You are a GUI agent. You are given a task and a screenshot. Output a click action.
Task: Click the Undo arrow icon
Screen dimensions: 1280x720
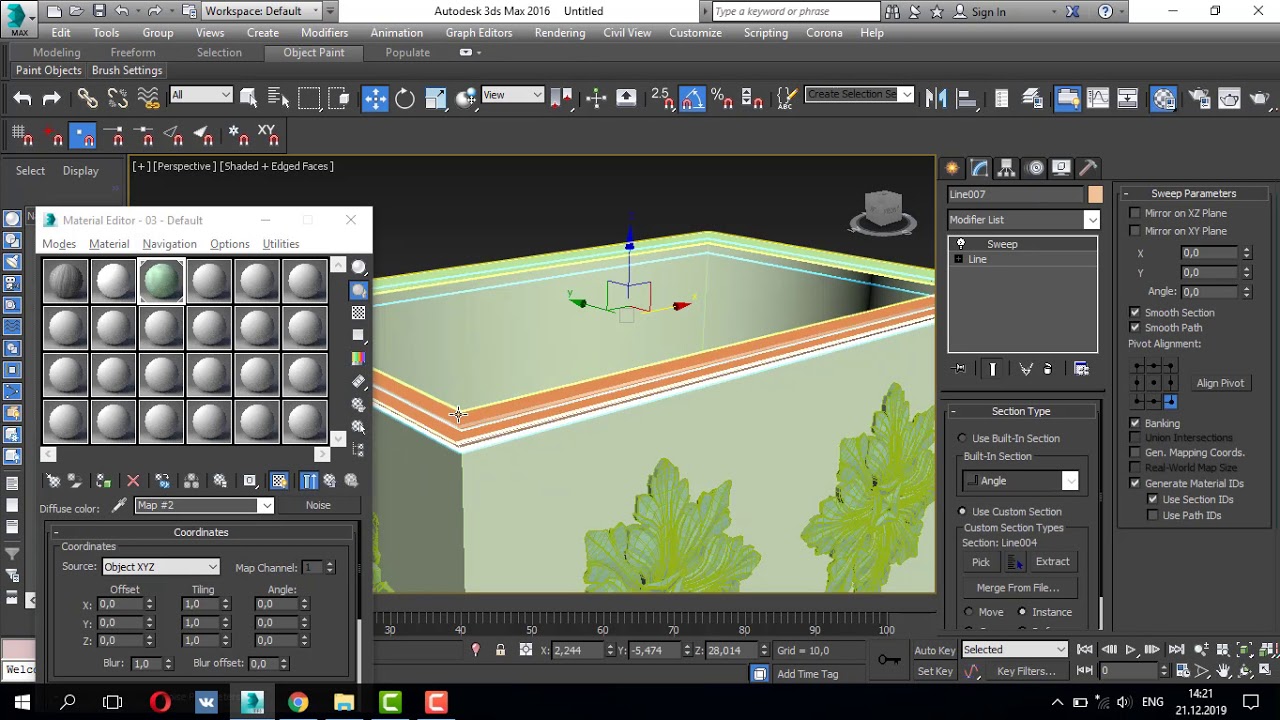22,98
